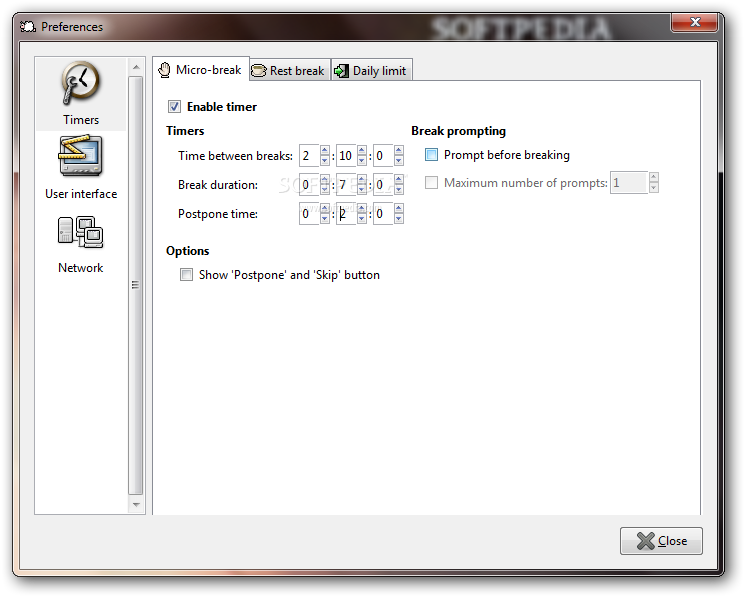Increase Time between breaks hours
Image resolution: width=745 pixels, height=597 pixels.
coord(325,151)
